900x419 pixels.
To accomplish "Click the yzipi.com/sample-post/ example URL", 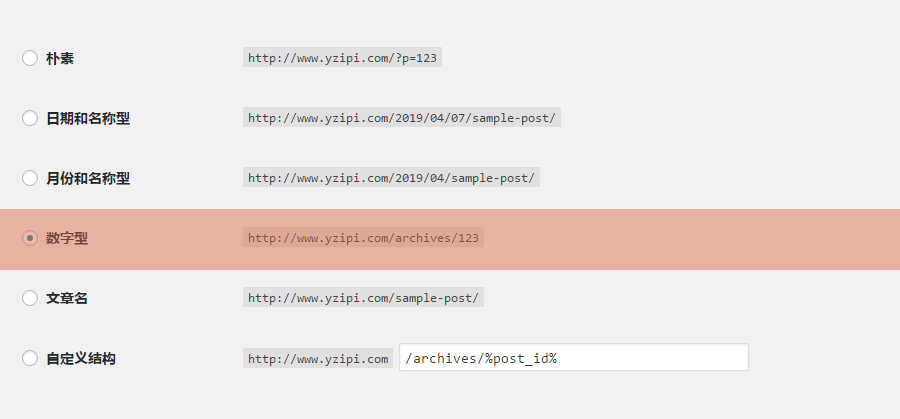I will 363,298.
